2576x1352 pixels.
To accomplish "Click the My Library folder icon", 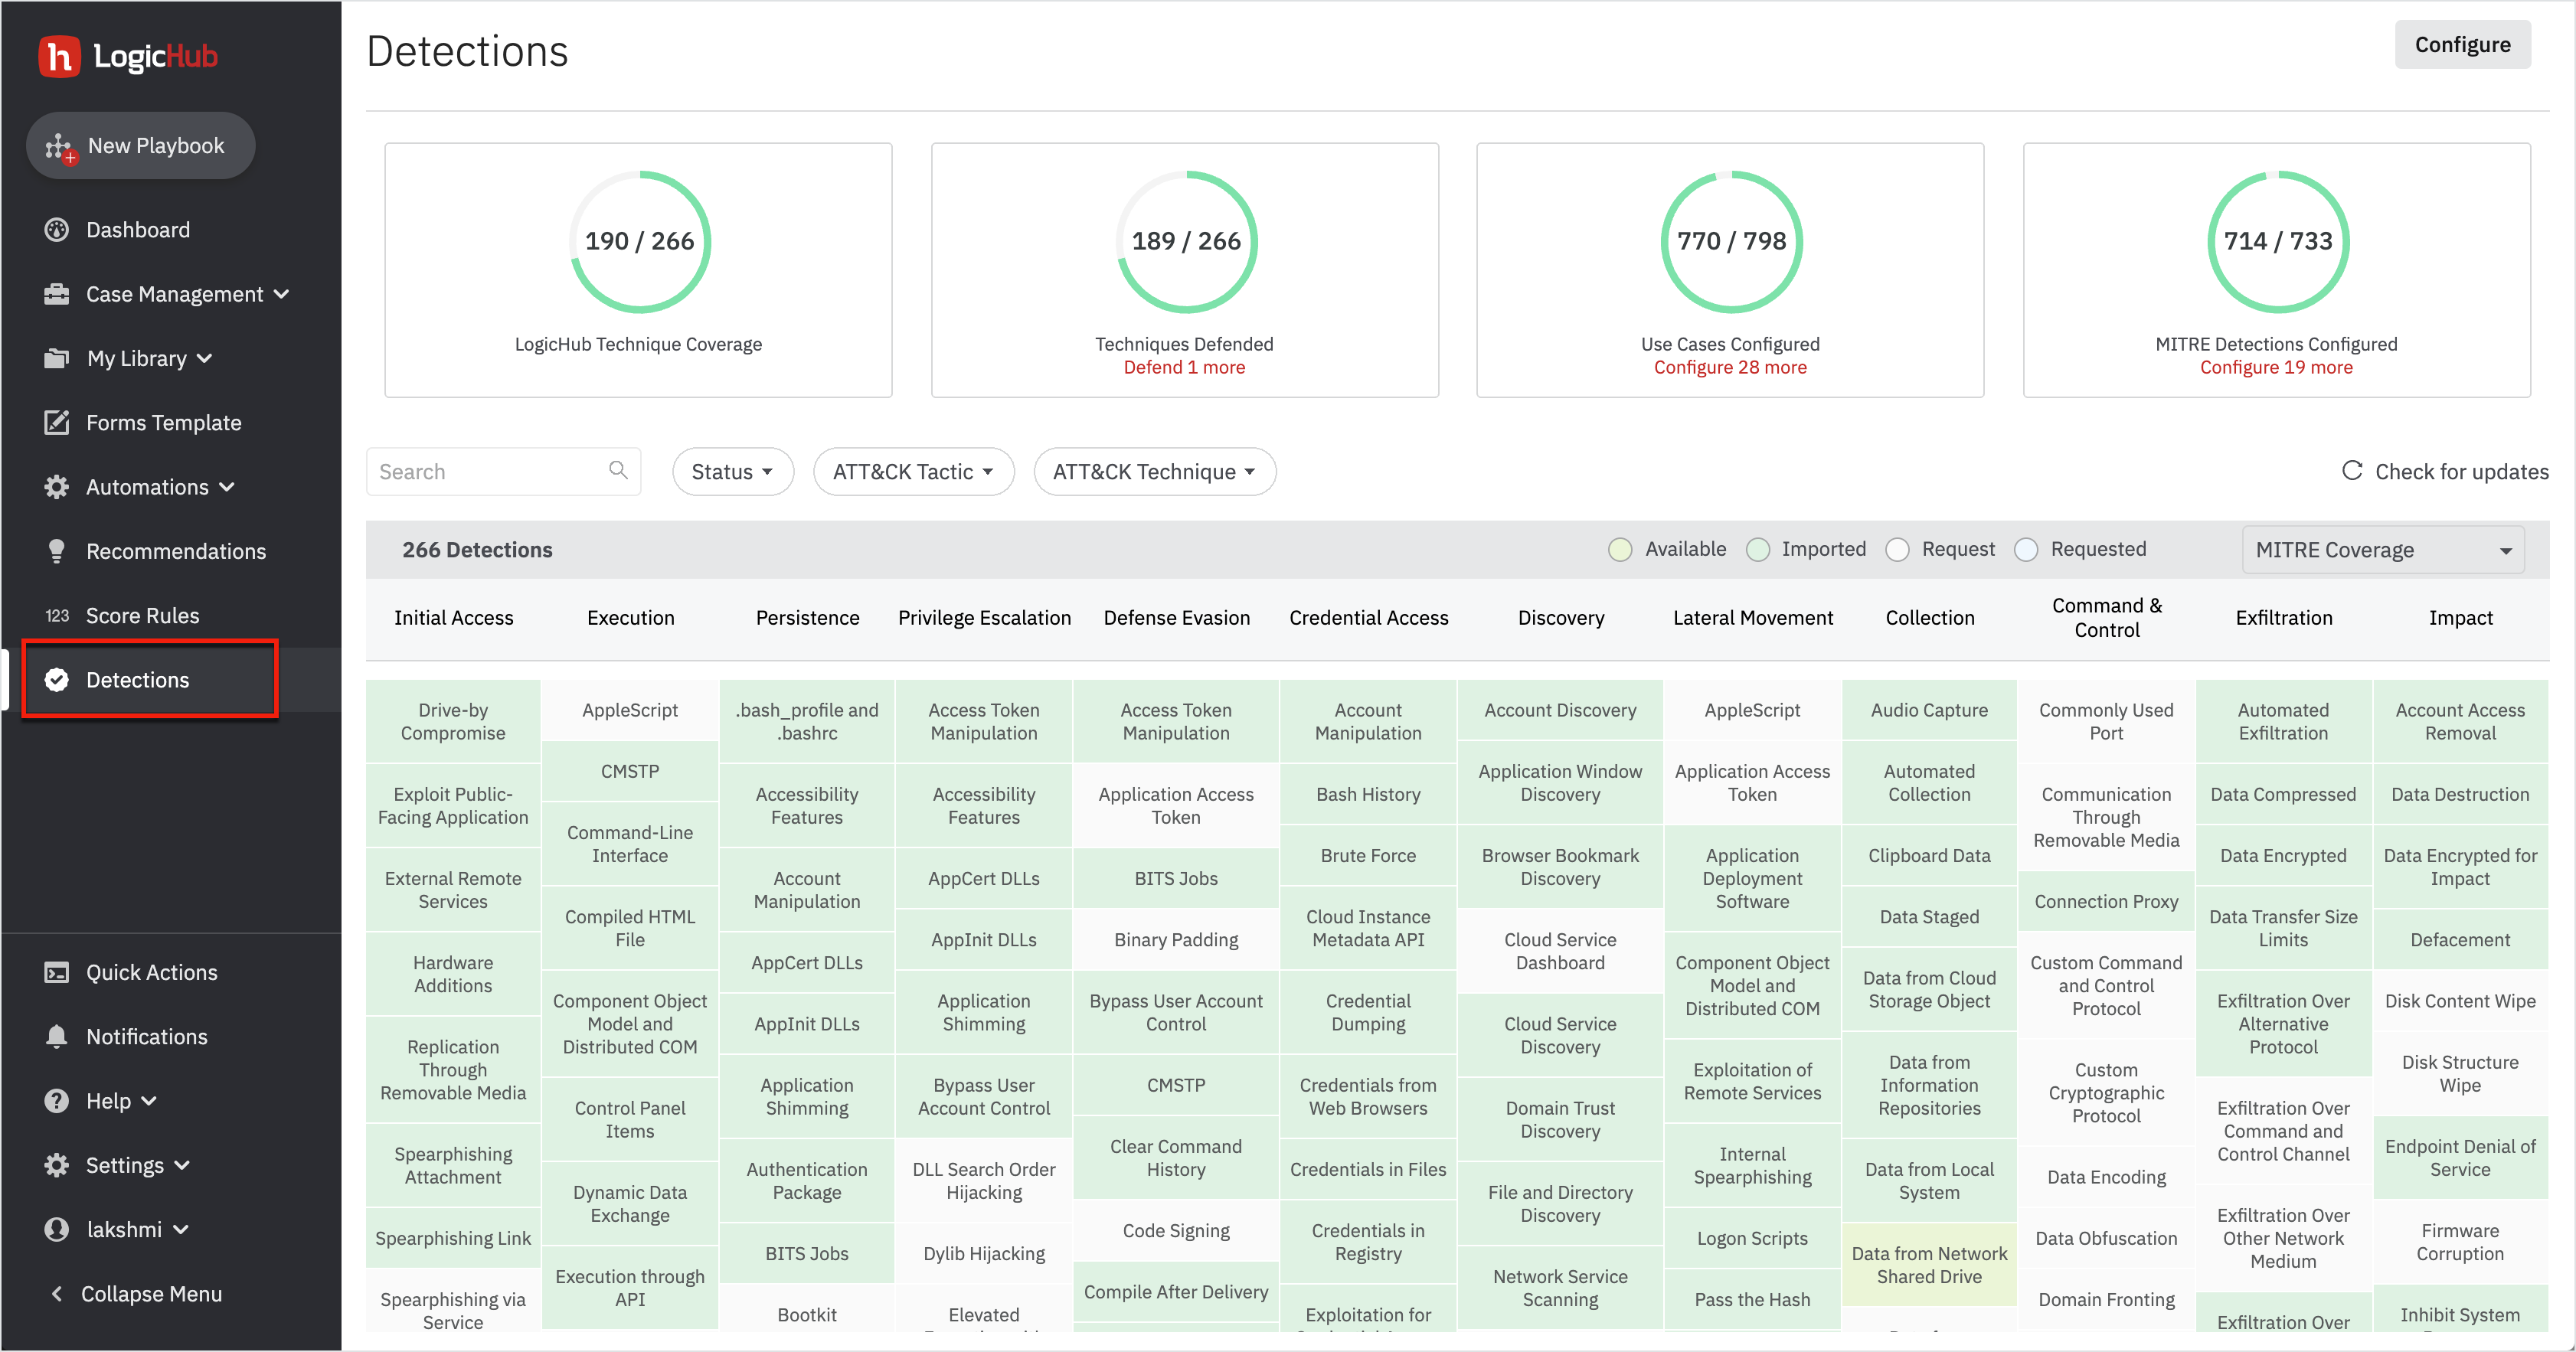I will tap(57, 358).
